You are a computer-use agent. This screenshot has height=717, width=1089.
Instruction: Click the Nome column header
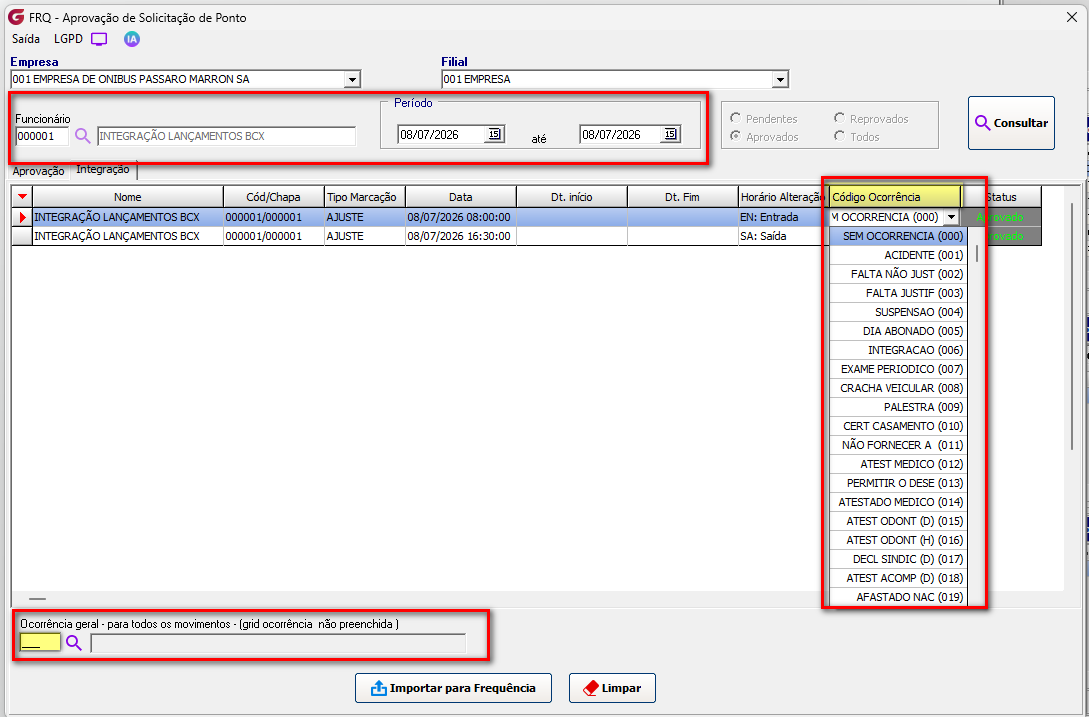(128, 197)
